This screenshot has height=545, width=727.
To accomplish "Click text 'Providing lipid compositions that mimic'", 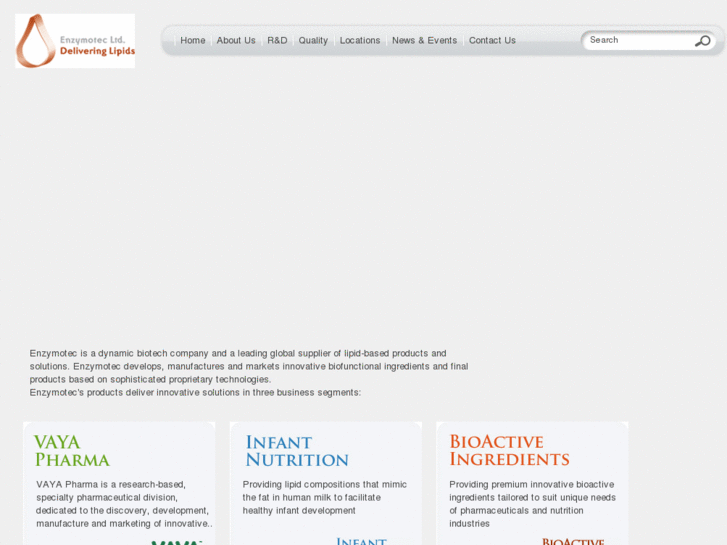I will coord(325,484).
